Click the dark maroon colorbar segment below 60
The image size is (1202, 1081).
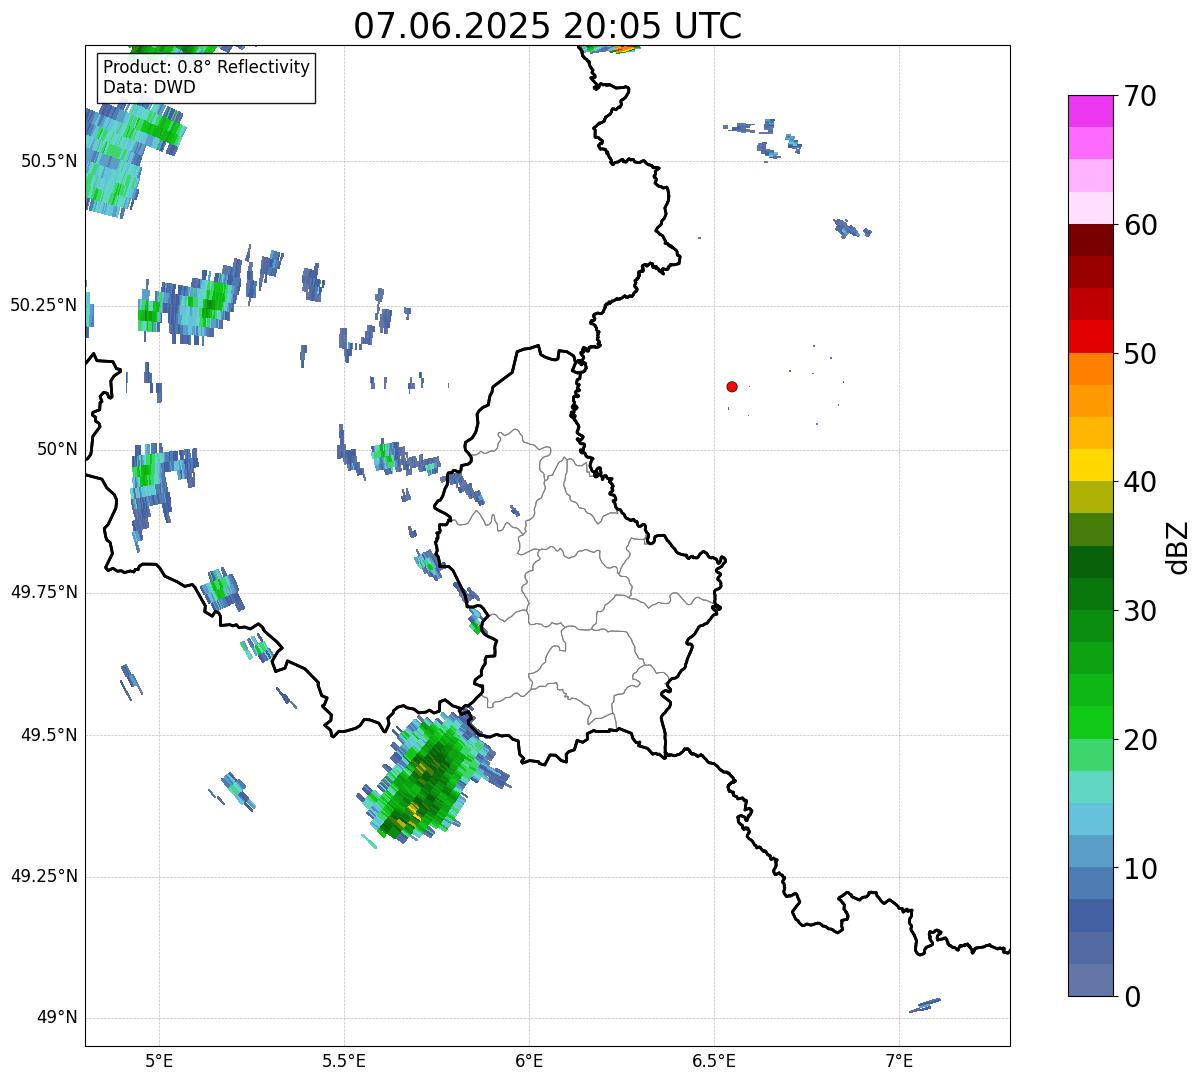point(1091,240)
